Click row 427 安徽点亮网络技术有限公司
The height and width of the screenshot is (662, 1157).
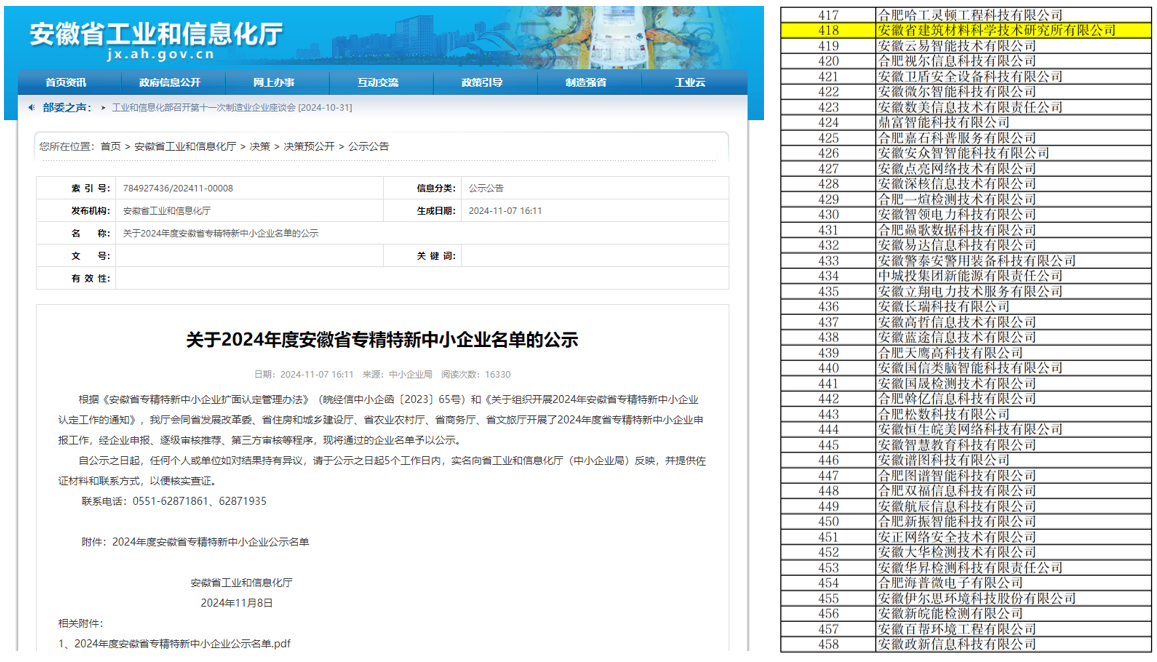click(956, 168)
